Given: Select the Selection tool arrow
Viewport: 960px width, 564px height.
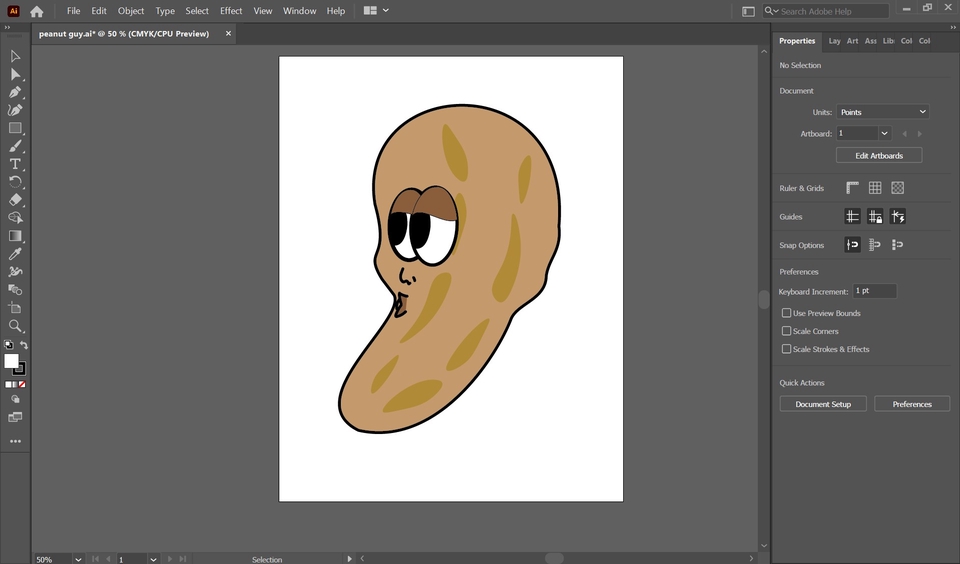Looking at the screenshot, I should (15, 56).
